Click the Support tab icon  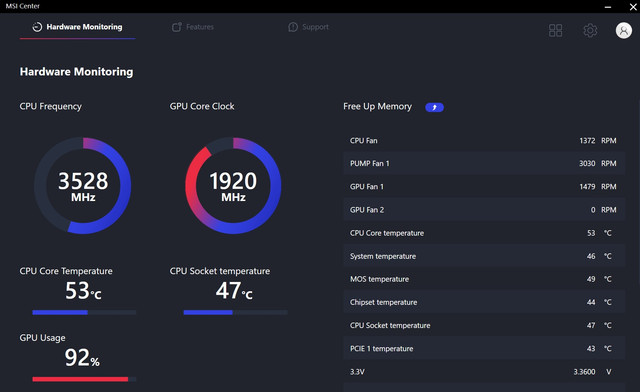(293, 27)
